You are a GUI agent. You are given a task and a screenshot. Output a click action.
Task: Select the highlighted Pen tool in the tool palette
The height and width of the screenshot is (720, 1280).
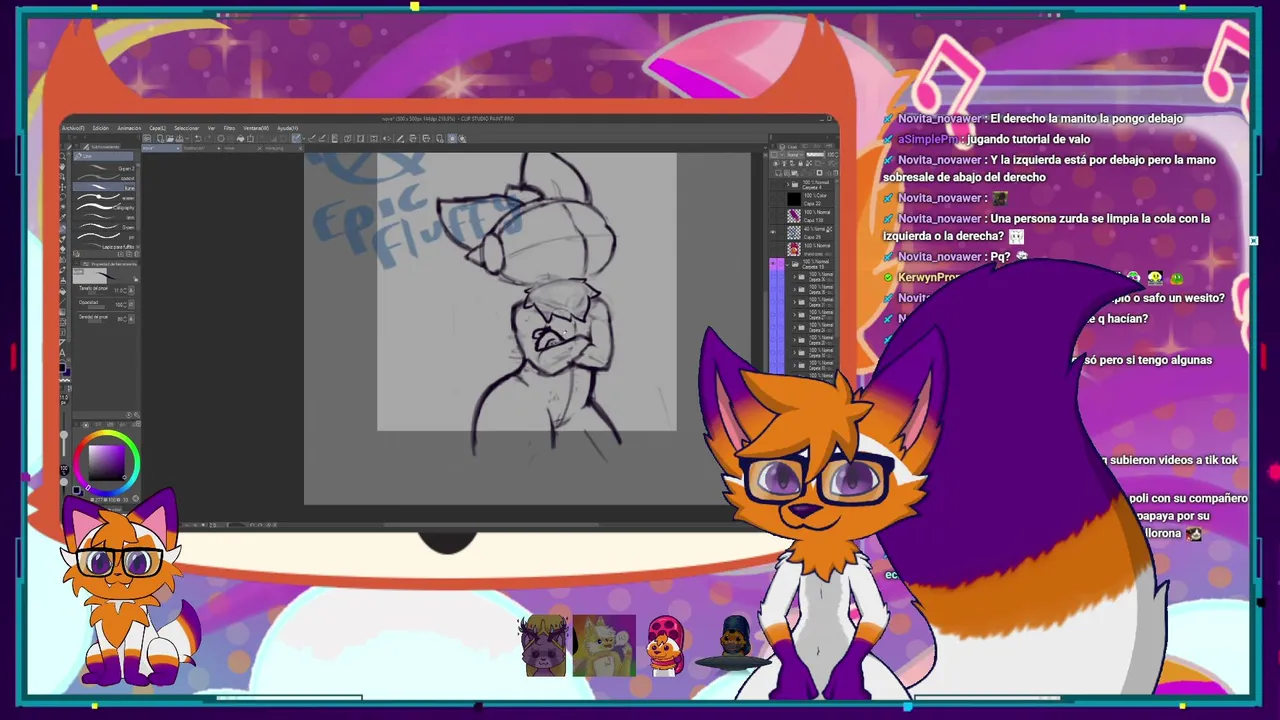tap(63, 228)
